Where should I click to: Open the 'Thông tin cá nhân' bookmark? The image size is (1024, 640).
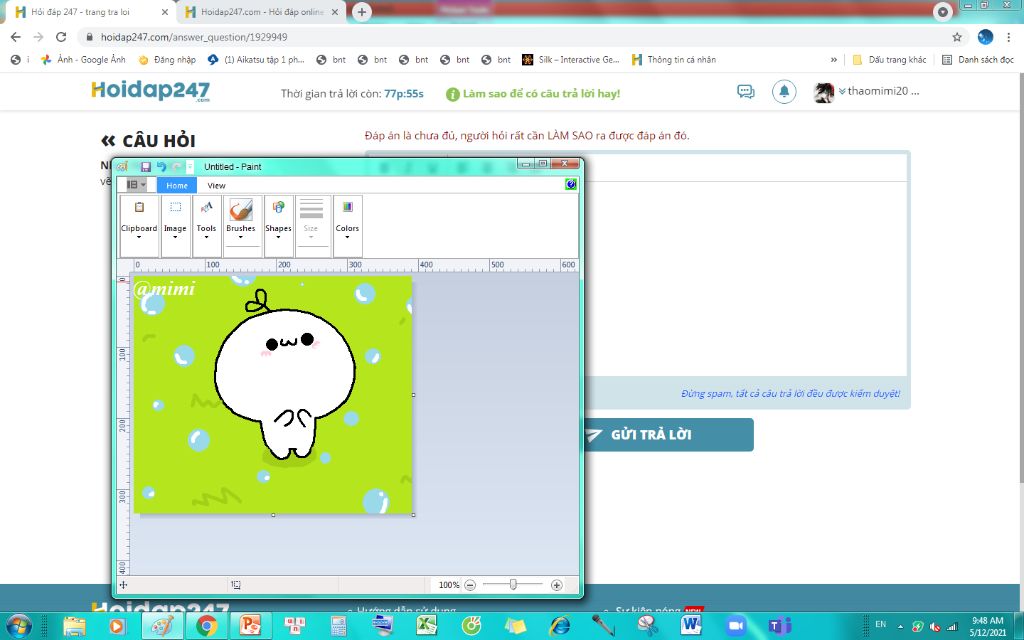674,59
